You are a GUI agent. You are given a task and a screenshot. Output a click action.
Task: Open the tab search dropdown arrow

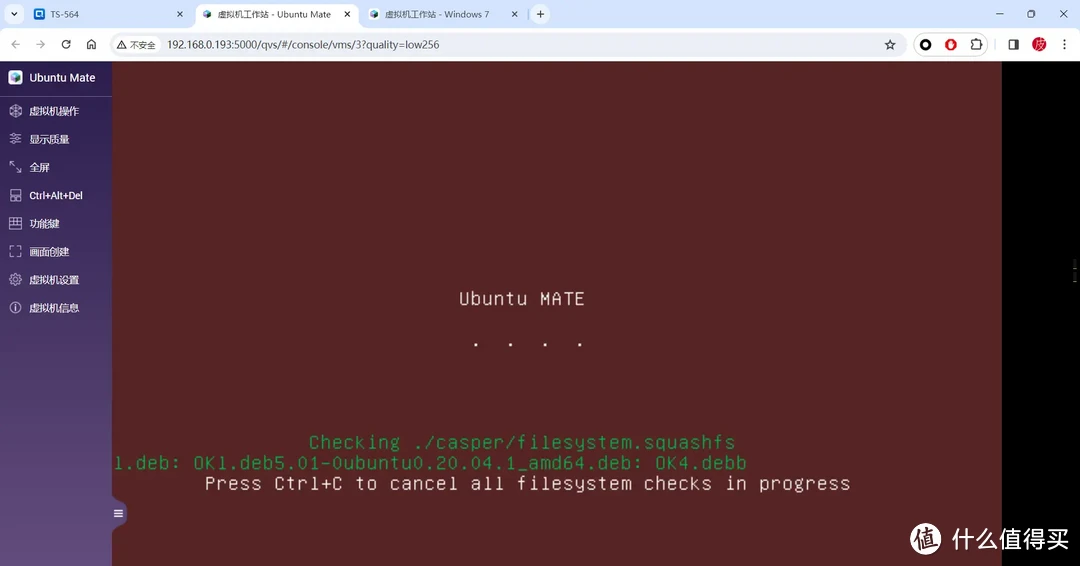click(x=14, y=14)
